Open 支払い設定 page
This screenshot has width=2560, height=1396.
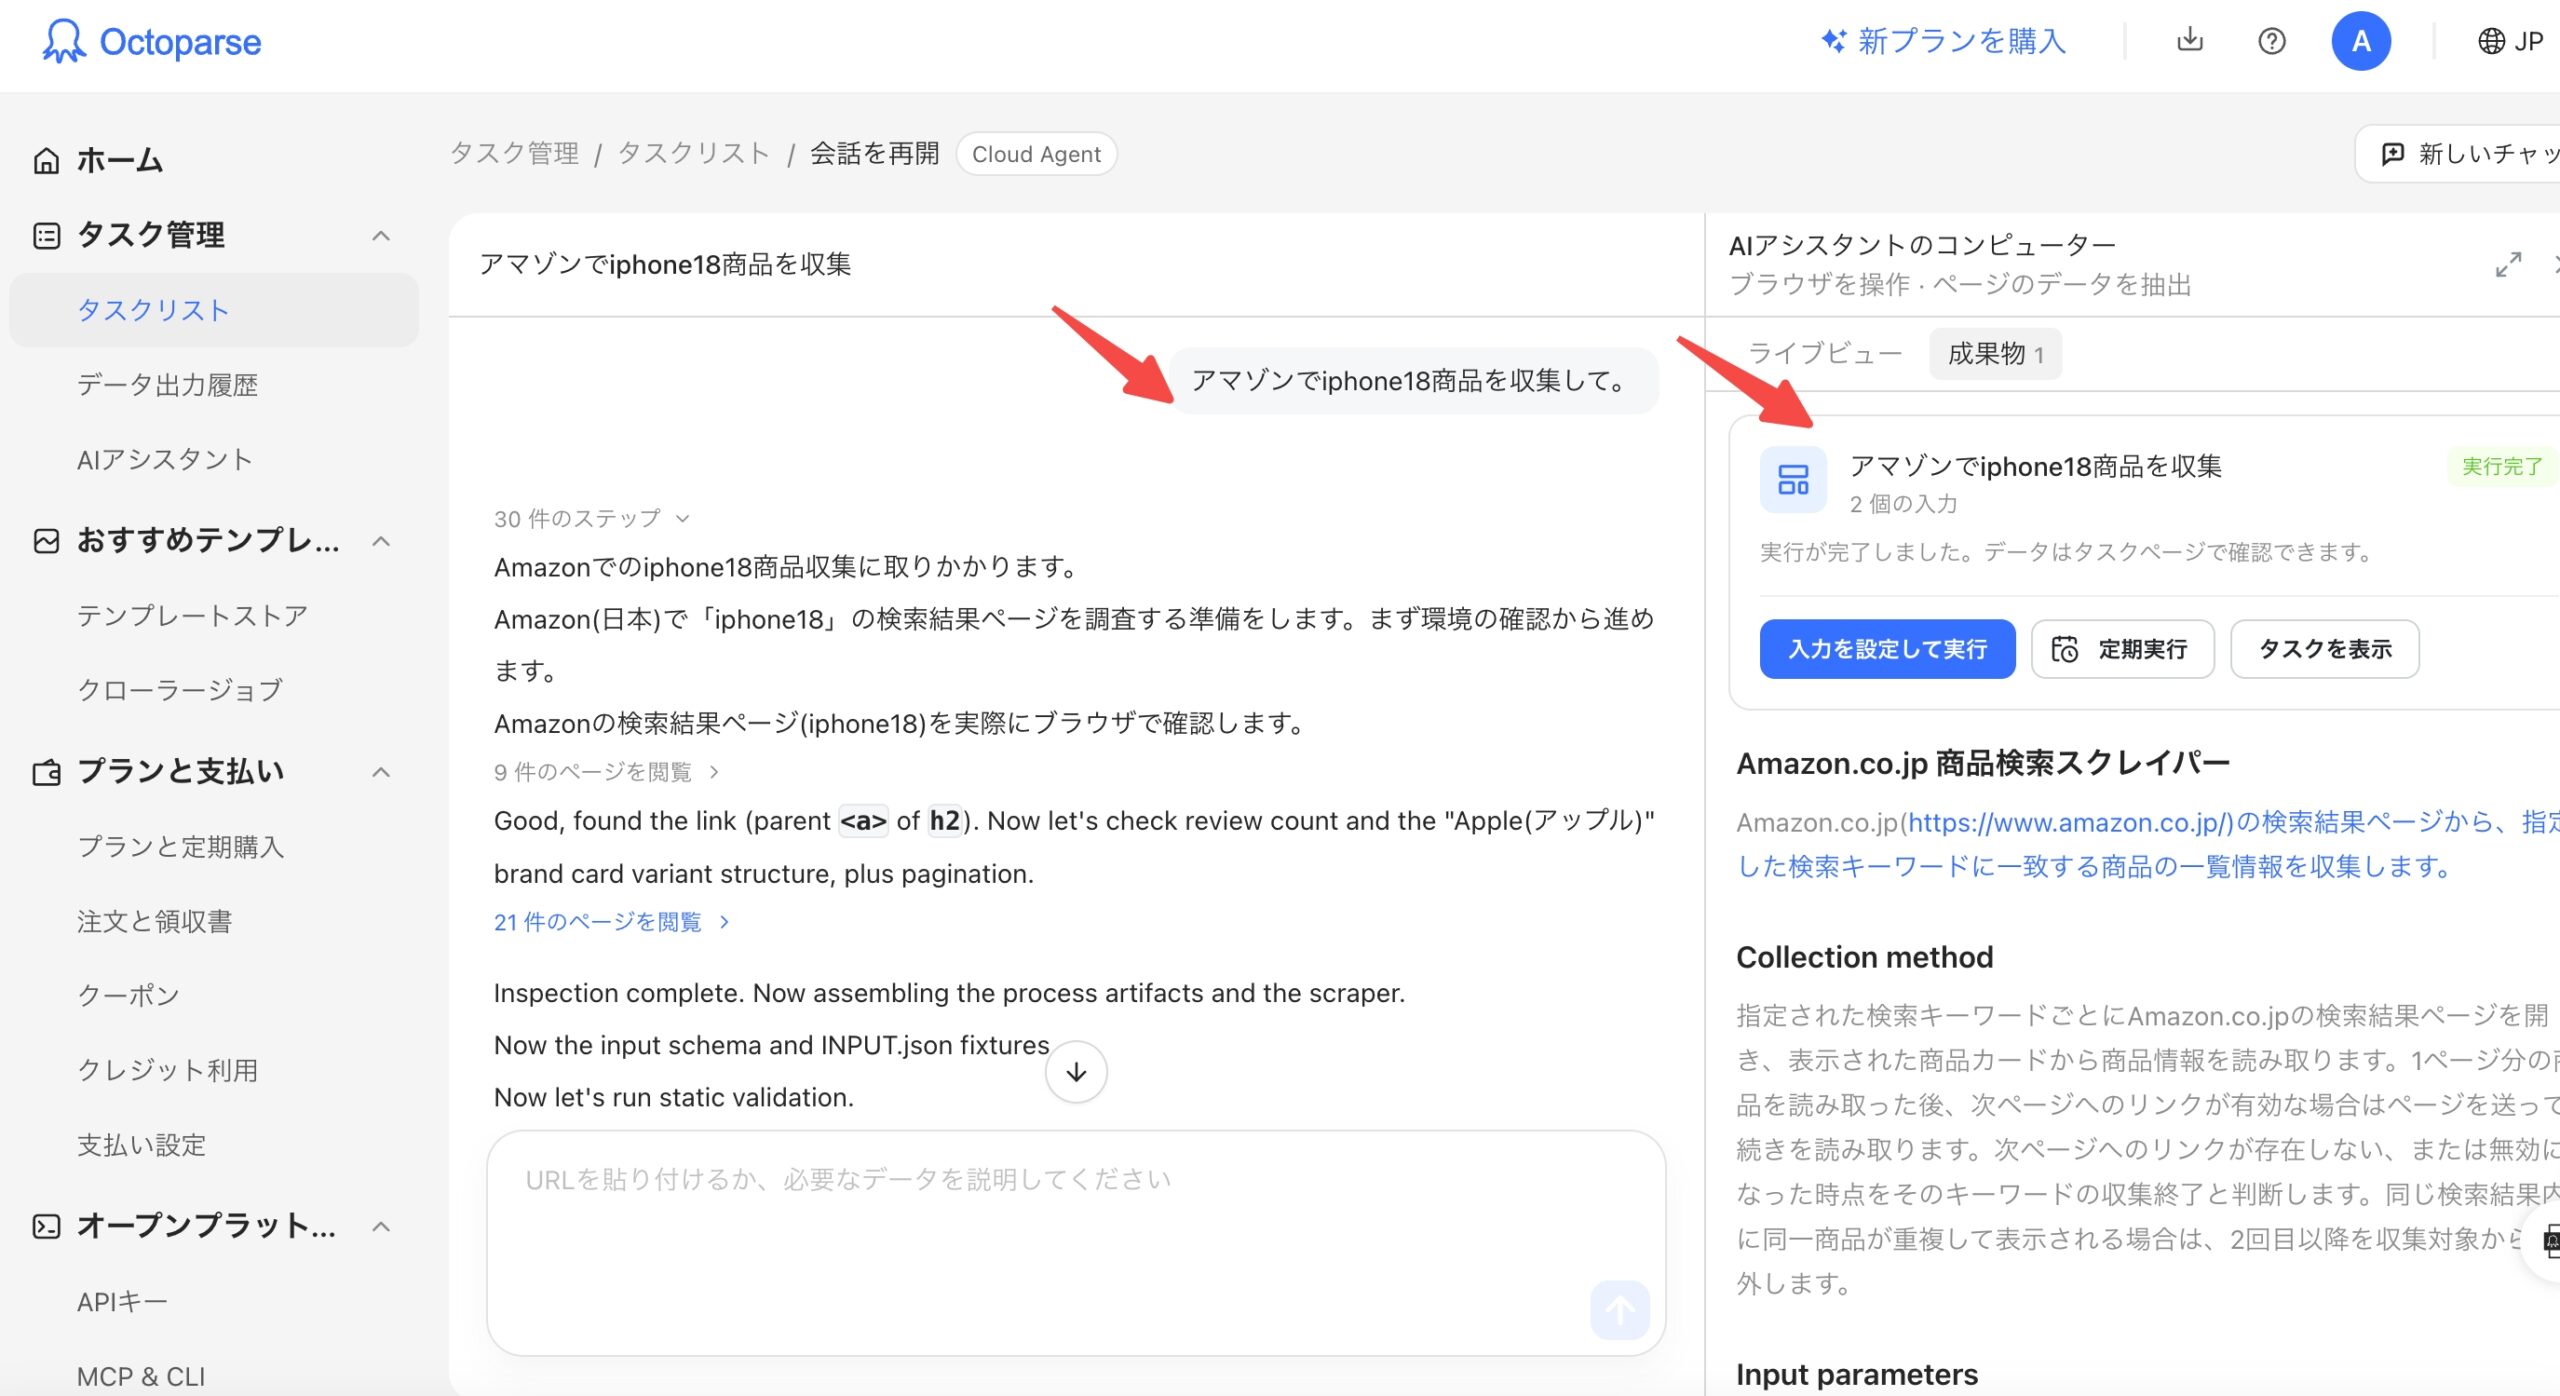coord(142,1145)
